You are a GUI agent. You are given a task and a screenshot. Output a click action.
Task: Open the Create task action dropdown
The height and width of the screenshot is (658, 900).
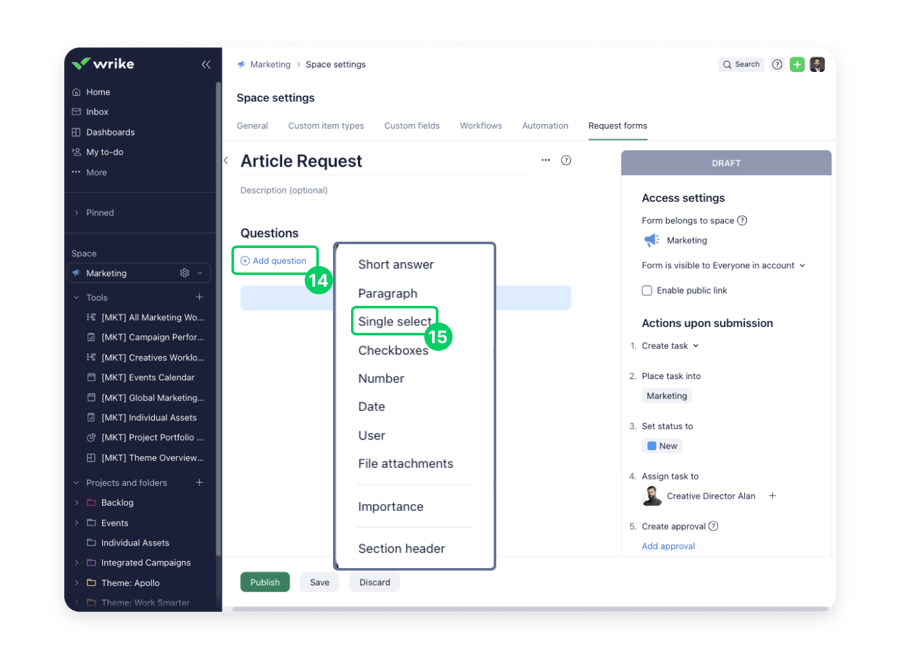(x=670, y=346)
